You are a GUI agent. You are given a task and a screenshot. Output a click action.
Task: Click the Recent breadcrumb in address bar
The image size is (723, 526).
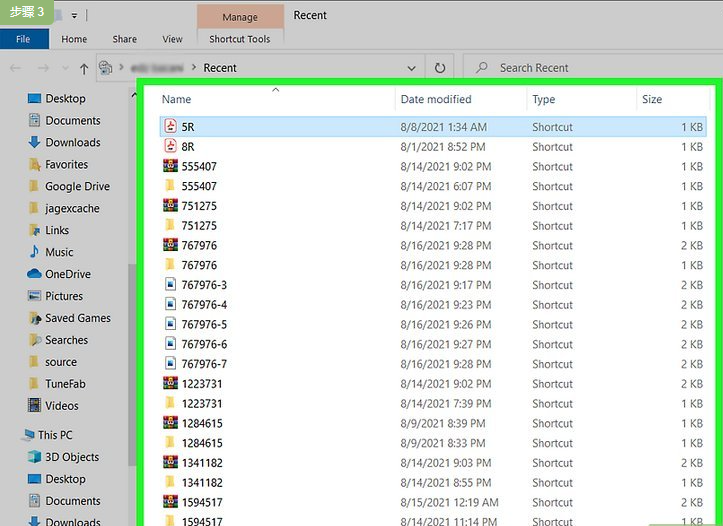220,68
